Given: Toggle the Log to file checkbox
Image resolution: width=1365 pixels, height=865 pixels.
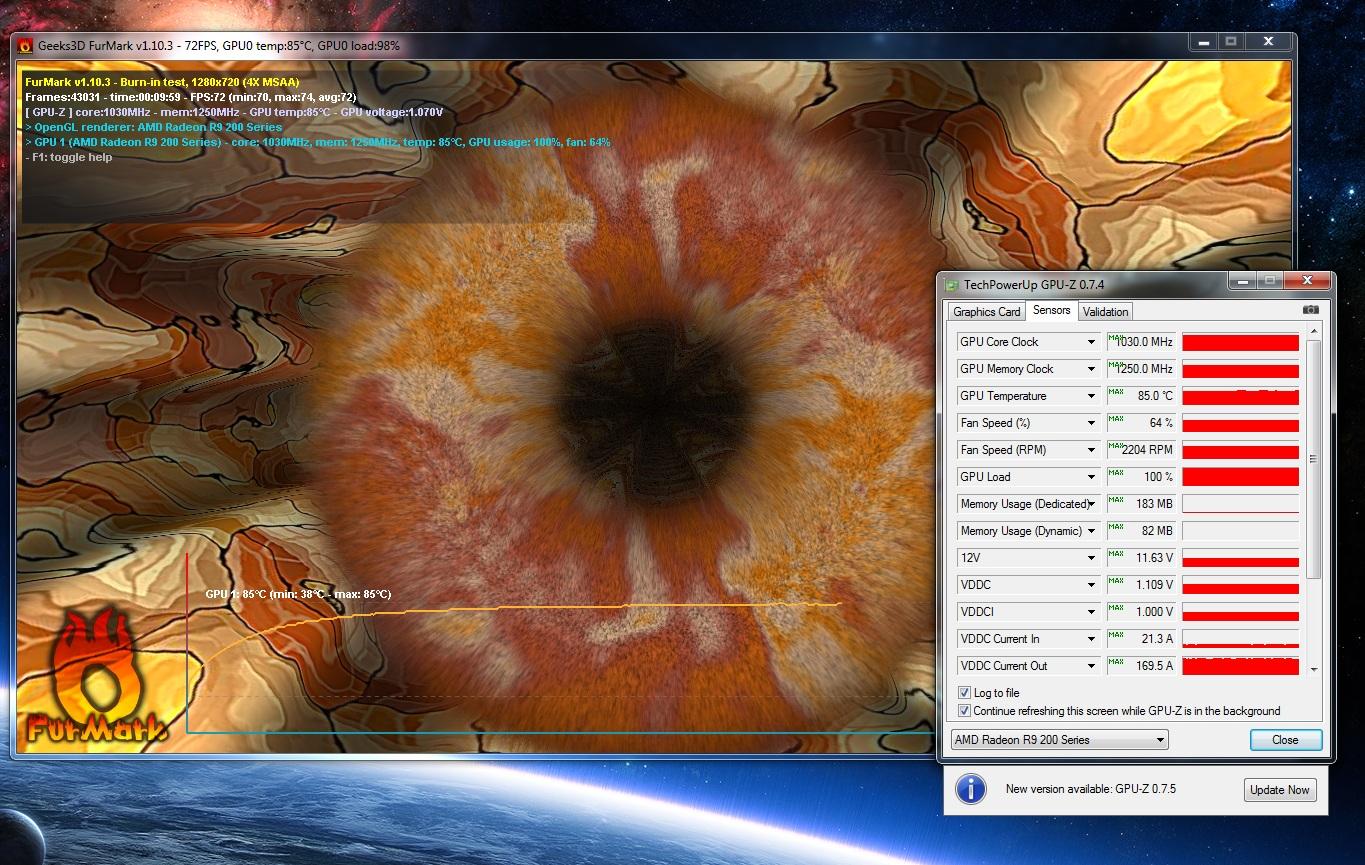Looking at the screenshot, I should (x=964, y=693).
